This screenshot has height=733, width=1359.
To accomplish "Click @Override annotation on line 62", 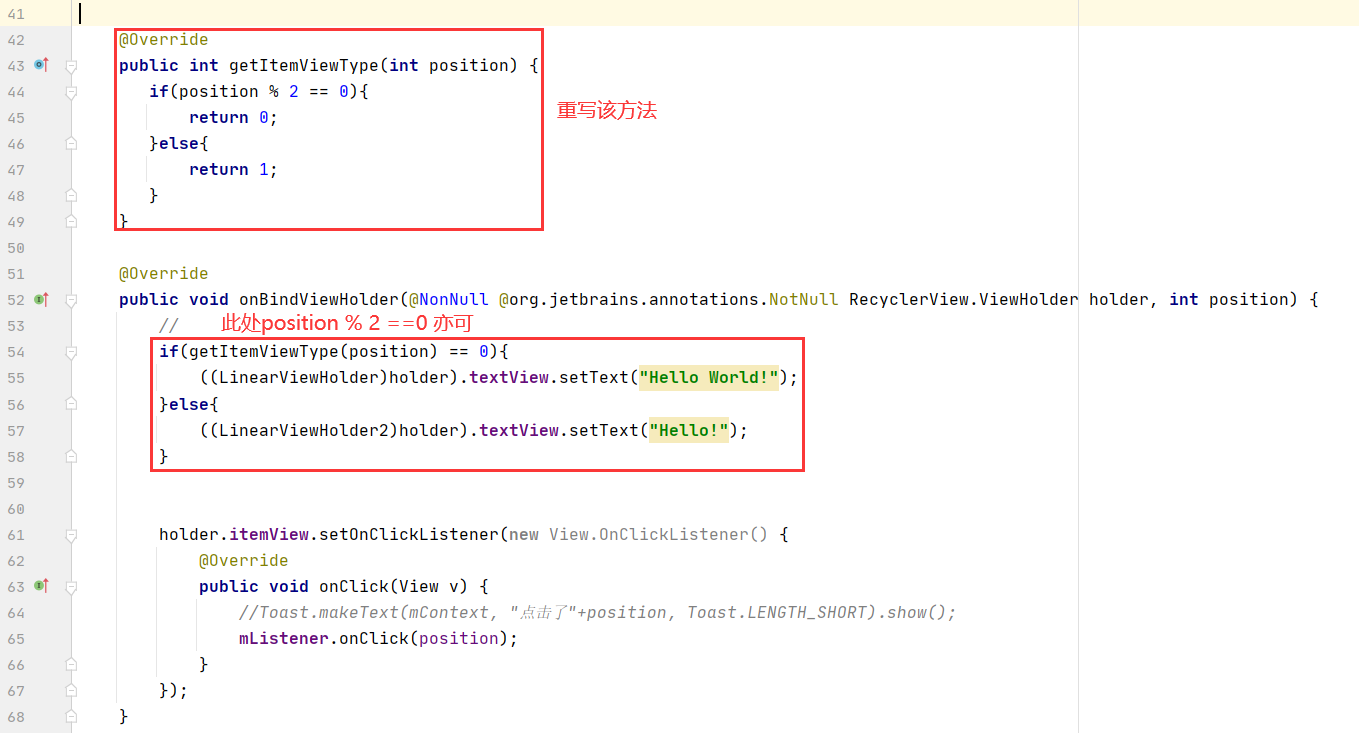I will click(244, 561).
